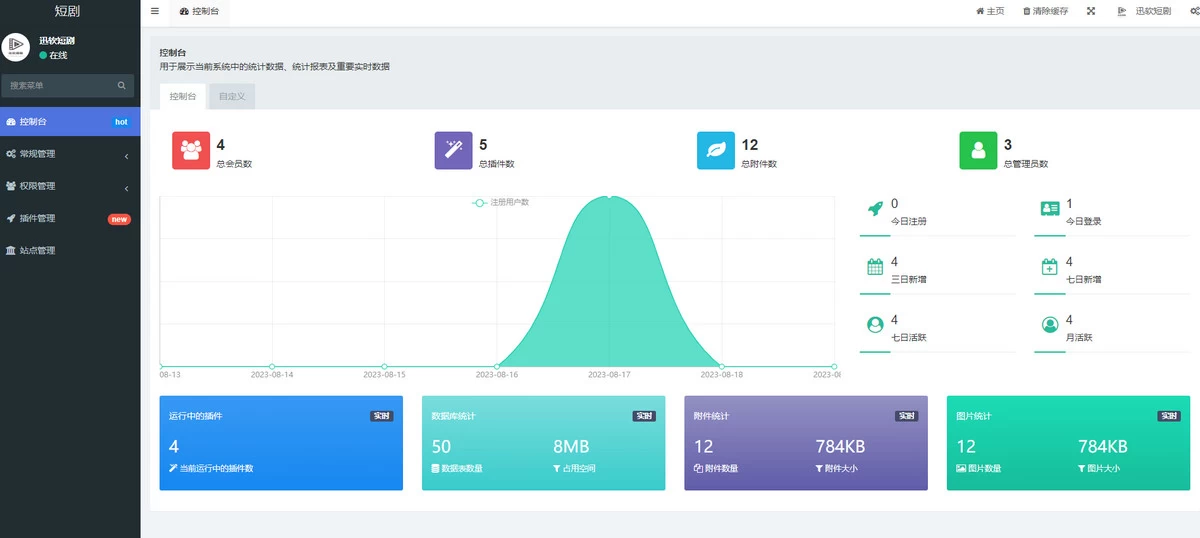Expand the 常规管理 sidebar menu
The height and width of the screenshot is (538, 1200).
[69, 154]
